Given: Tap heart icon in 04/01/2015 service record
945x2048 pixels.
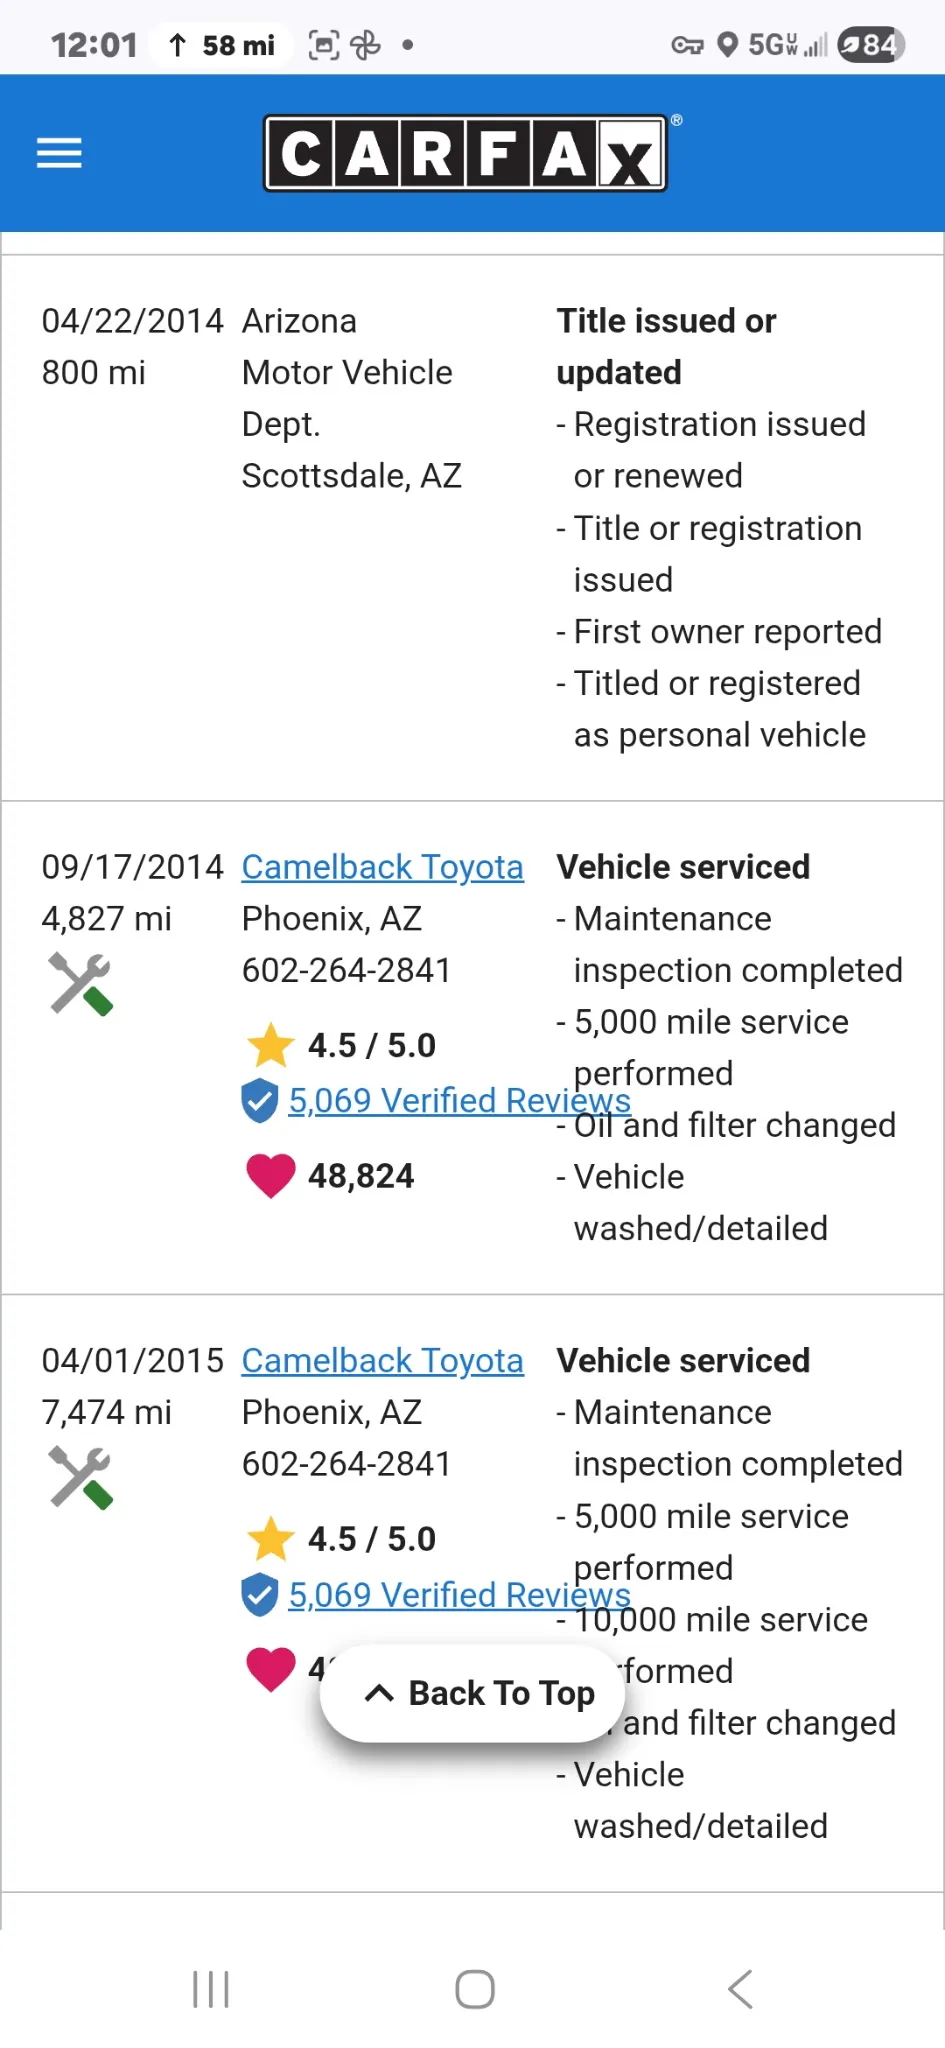Looking at the screenshot, I should coord(271,1668).
